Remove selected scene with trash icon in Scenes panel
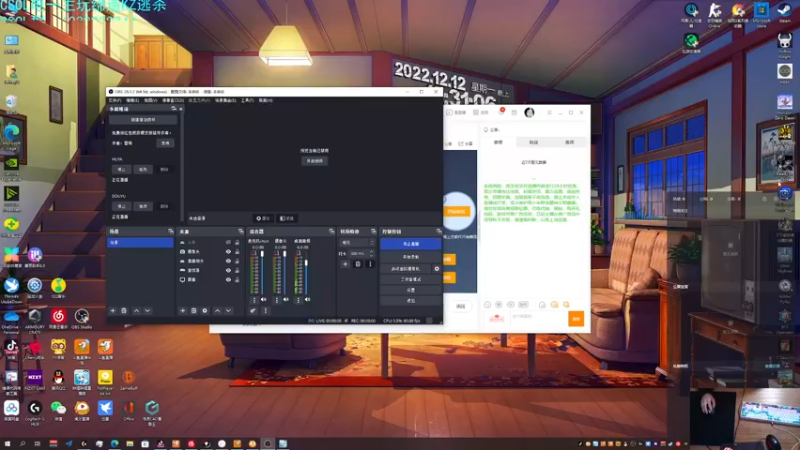This screenshot has width=800, height=450. (124, 310)
